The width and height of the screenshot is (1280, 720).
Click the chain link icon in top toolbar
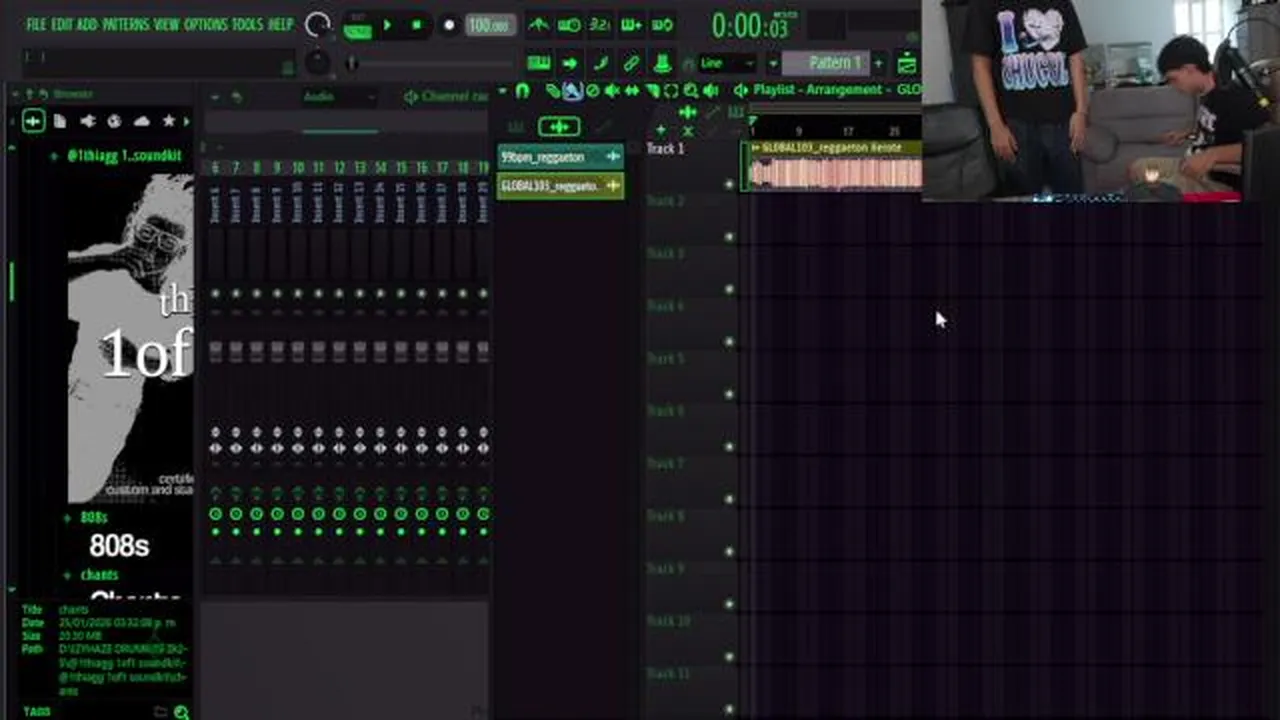(x=632, y=63)
